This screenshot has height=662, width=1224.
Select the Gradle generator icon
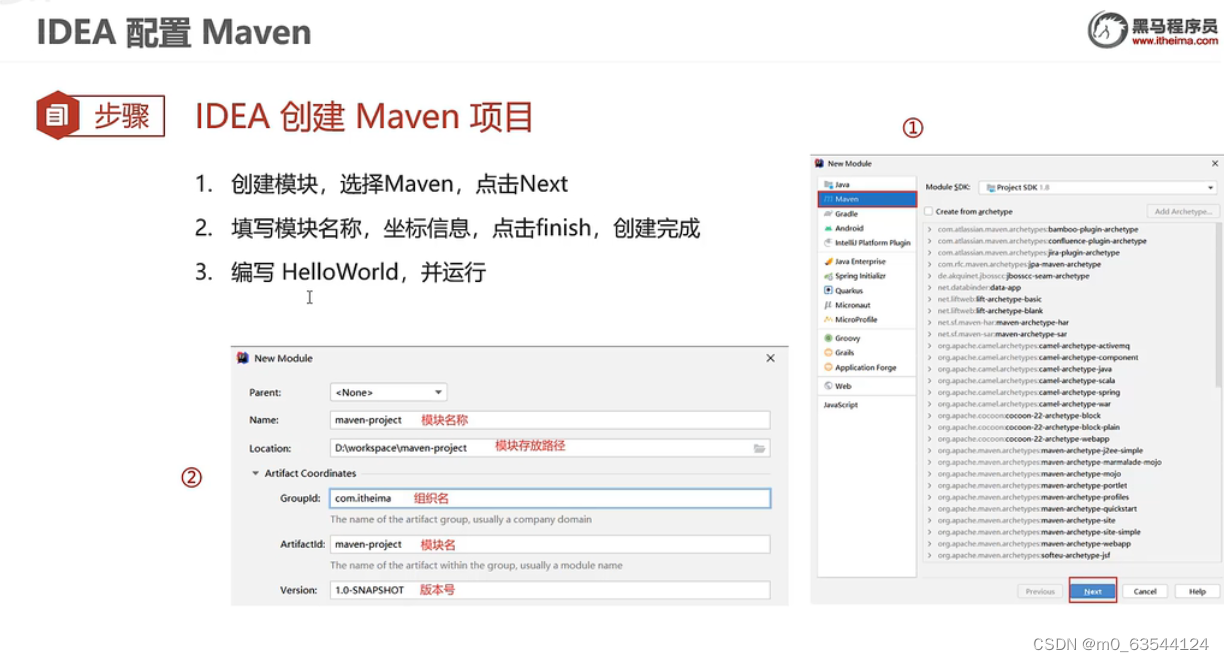pyautogui.click(x=827, y=214)
